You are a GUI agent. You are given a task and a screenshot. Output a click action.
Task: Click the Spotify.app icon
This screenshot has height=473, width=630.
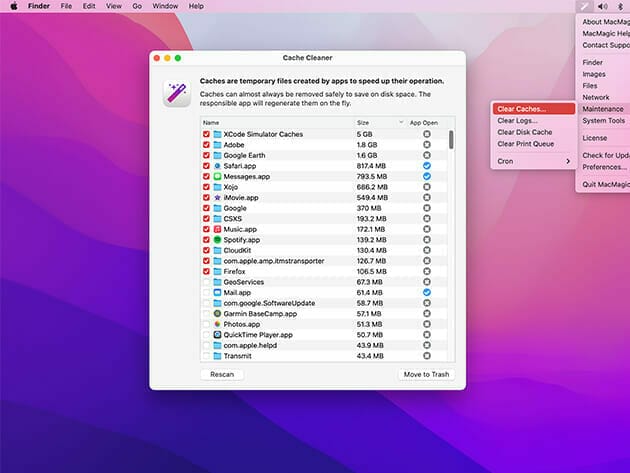click(217, 240)
